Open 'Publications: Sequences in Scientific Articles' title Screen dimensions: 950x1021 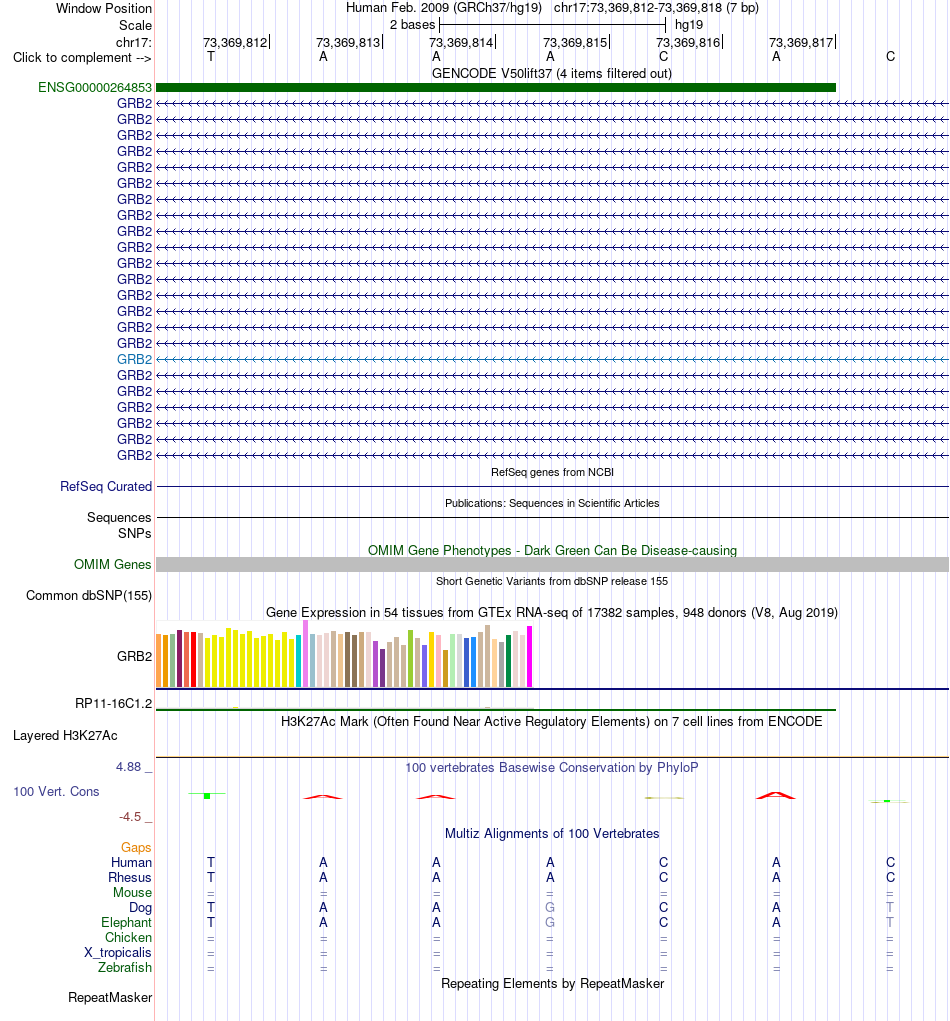pos(552,503)
